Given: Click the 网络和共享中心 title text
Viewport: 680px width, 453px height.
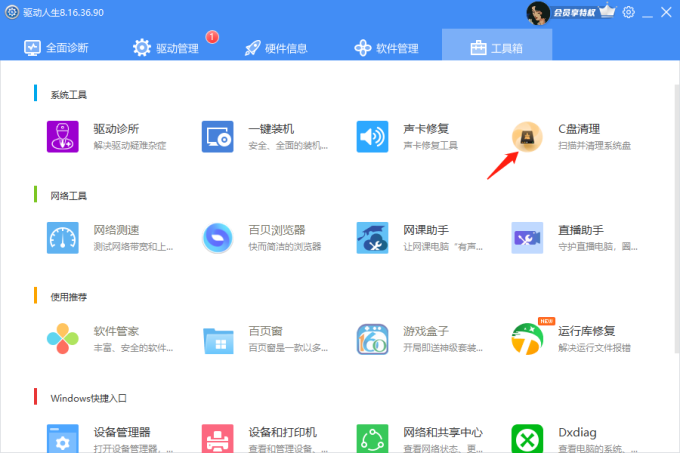Looking at the screenshot, I should (x=443, y=432).
